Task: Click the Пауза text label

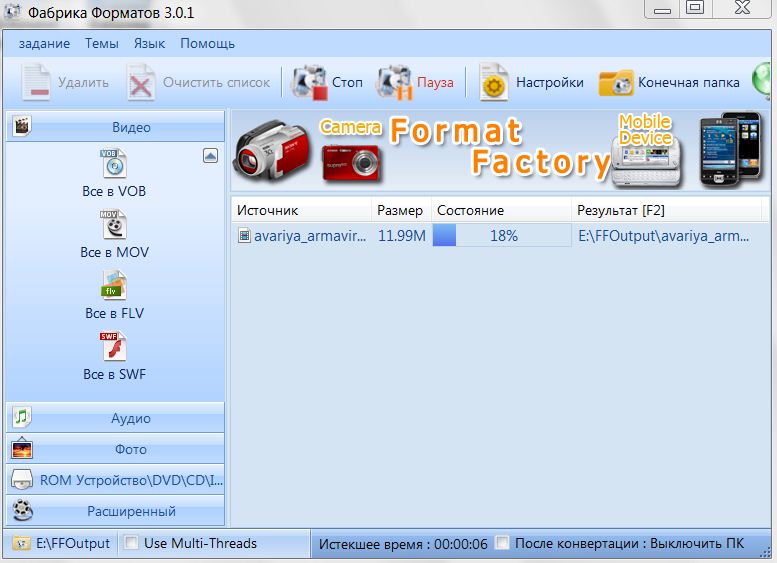Action: pyautogui.click(x=435, y=82)
